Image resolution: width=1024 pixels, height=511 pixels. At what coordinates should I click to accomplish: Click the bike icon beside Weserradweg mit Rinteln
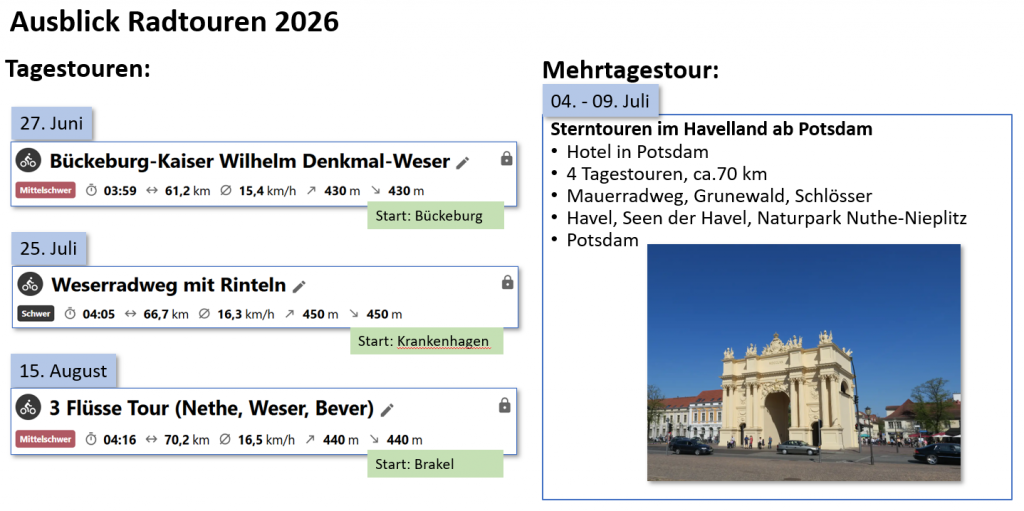30,284
